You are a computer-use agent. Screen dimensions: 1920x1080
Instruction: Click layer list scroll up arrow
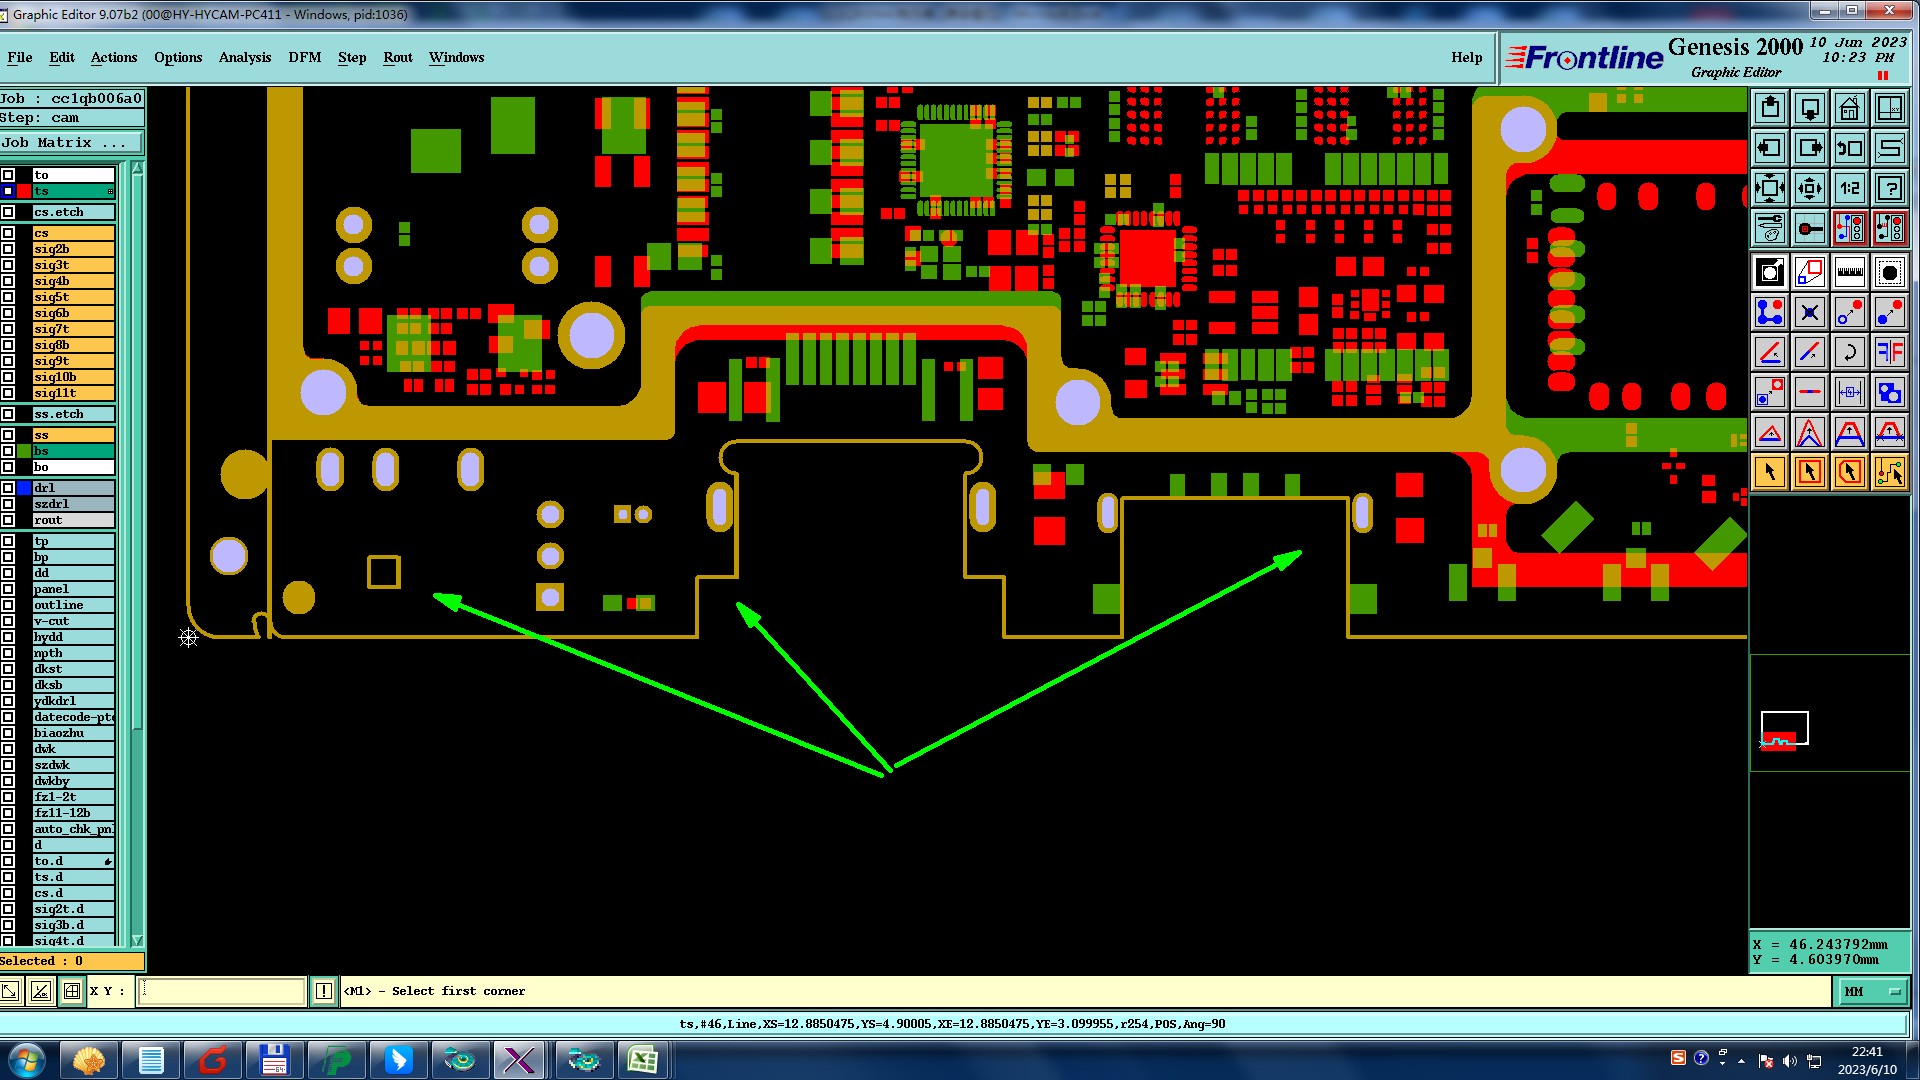coord(137,169)
